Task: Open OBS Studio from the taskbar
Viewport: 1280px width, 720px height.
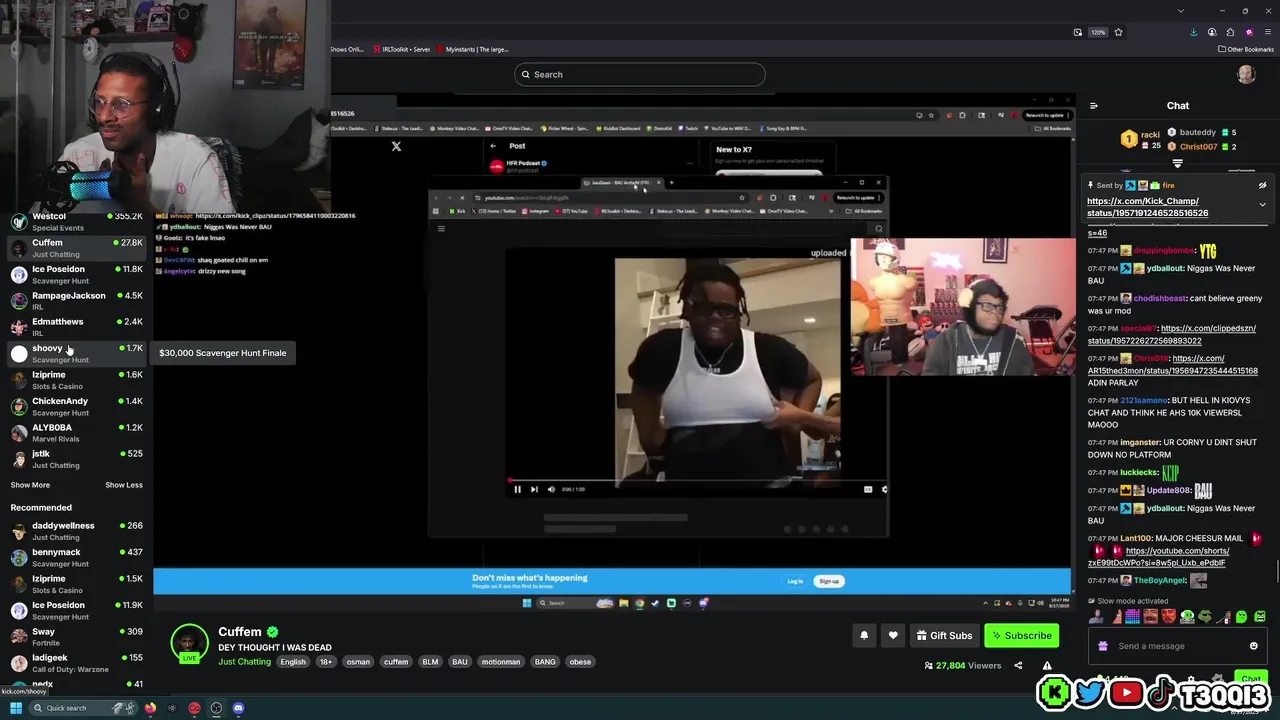Action: (216, 708)
